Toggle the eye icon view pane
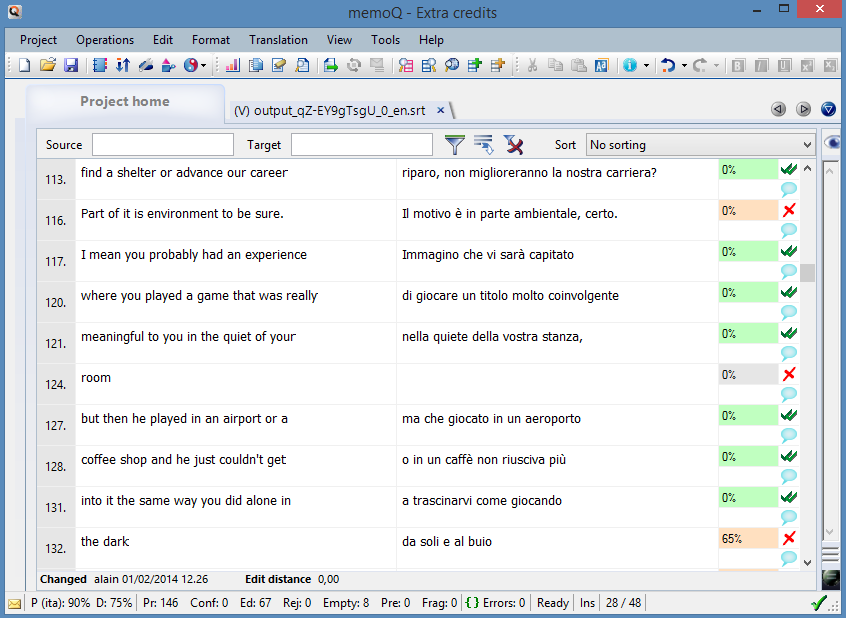This screenshot has height=618, width=846. pyautogui.click(x=833, y=142)
